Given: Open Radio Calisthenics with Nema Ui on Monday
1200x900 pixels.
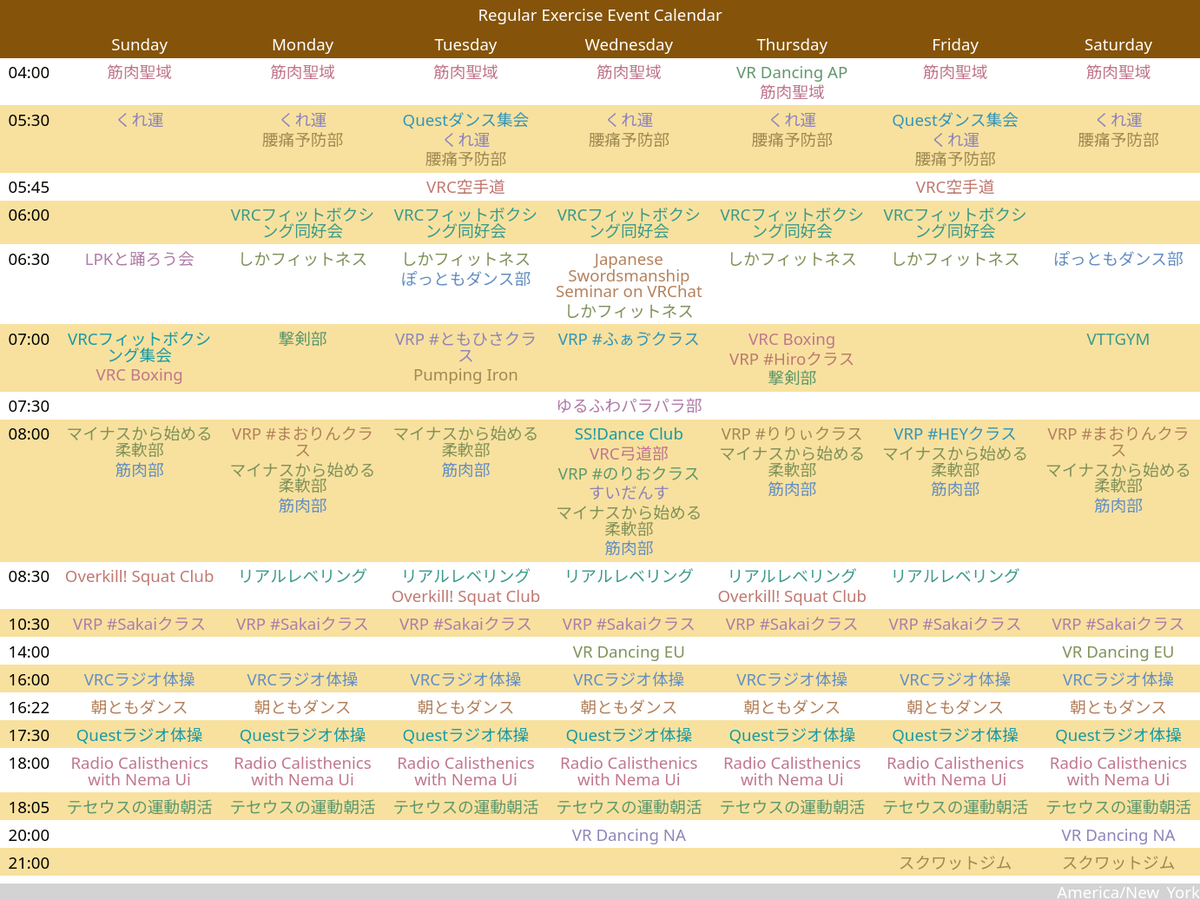Looking at the screenshot, I should coord(302,771).
